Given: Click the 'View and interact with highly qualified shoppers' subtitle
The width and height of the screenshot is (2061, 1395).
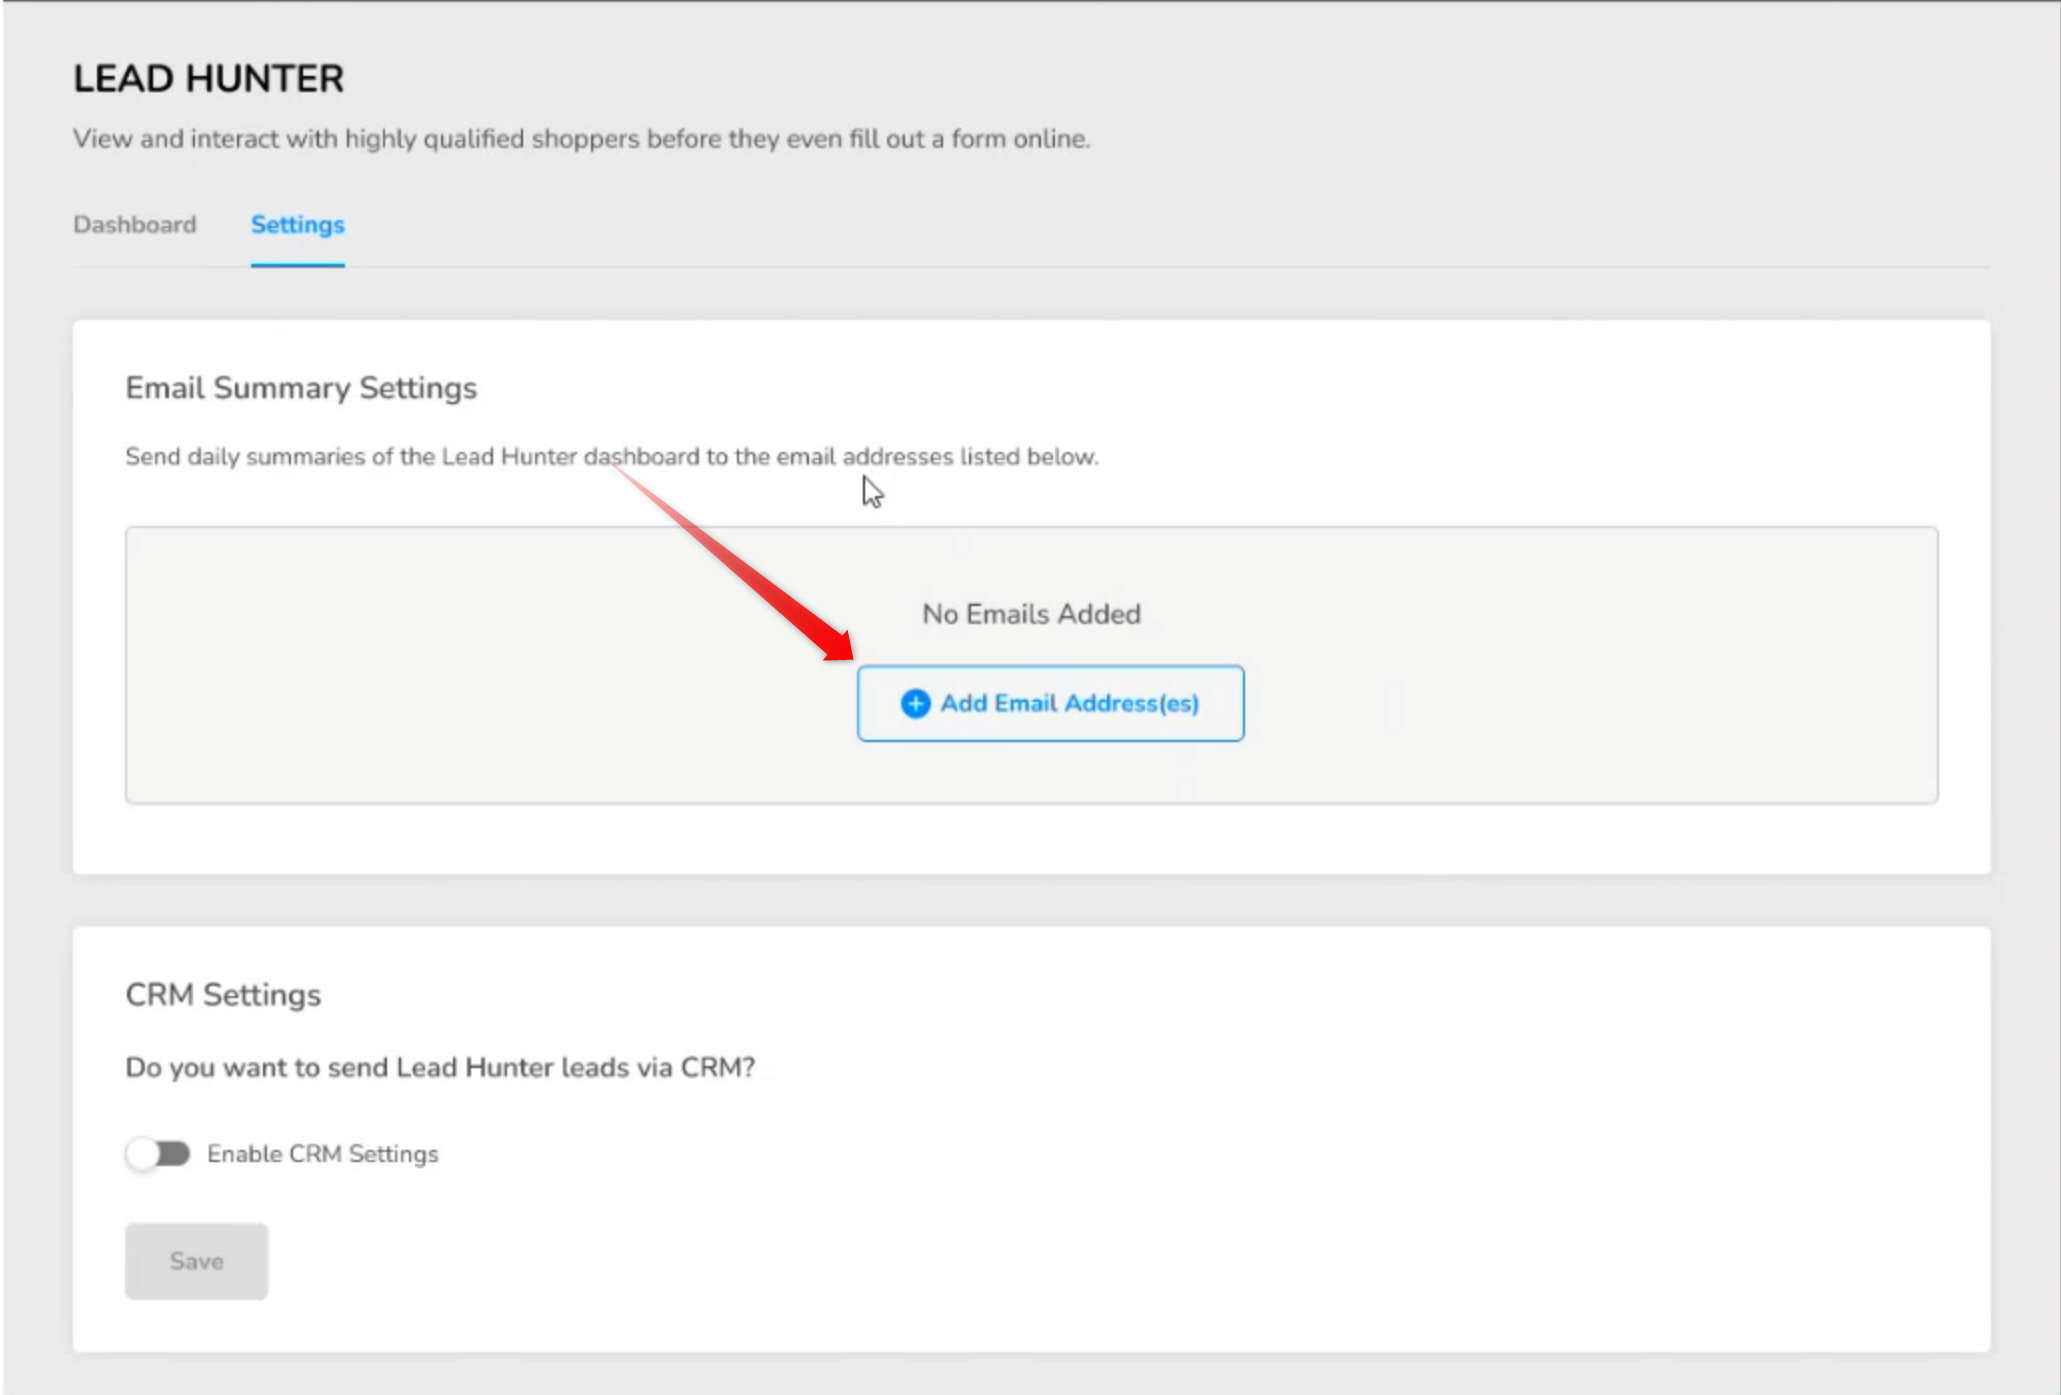Looking at the screenshot, I should click(581, 139).
